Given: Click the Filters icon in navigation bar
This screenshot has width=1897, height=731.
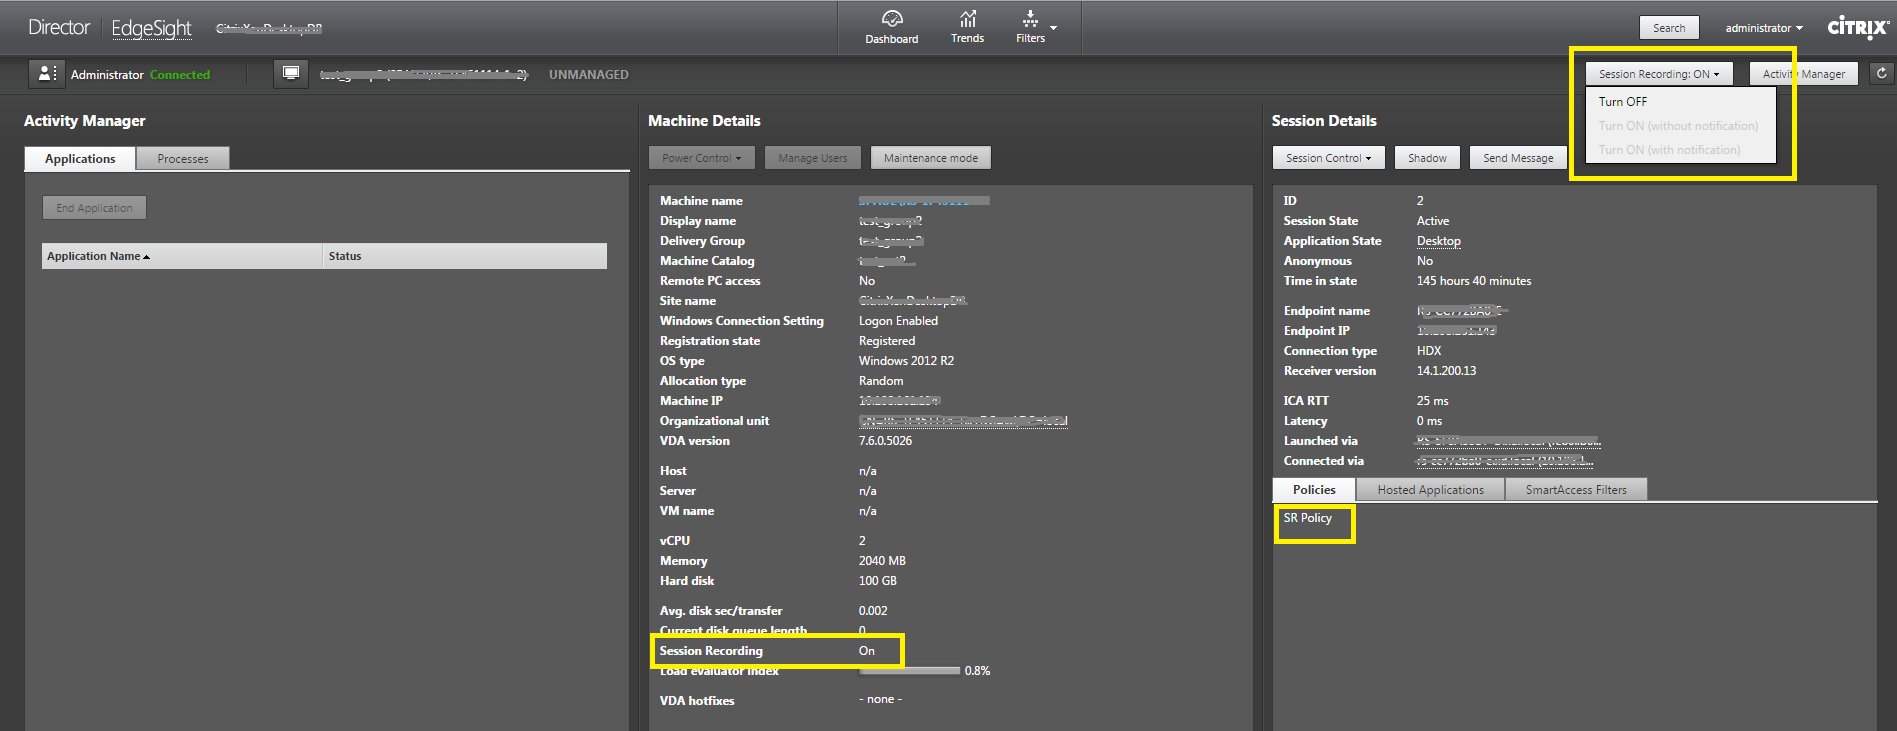Looking at the screenshot, I should [1030, 19].
